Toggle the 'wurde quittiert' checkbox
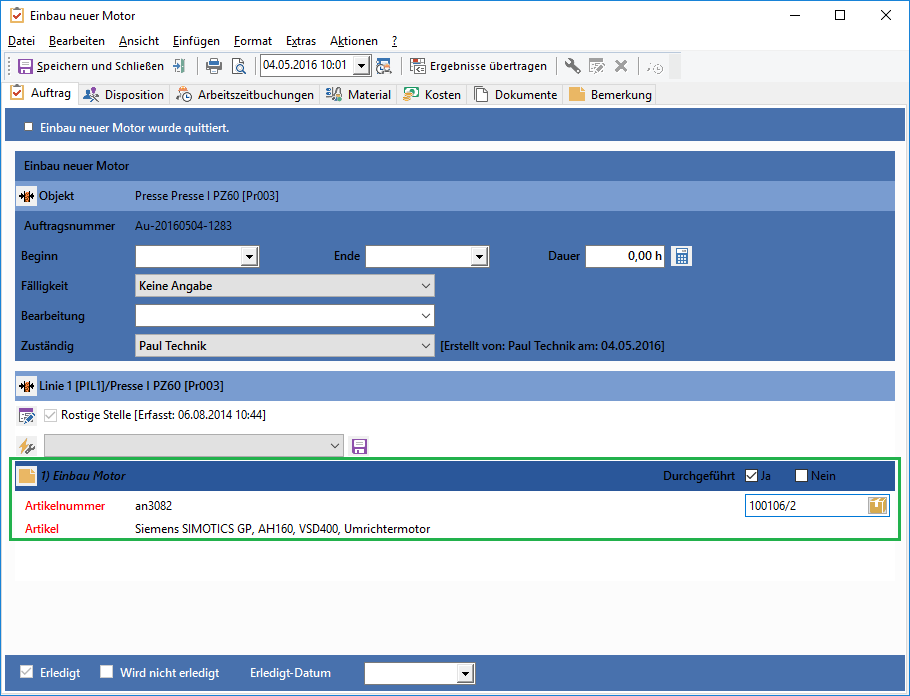Image resolution: width=910 pixels, height=696 pixels. pyautogui.click(x=28, y=127)
